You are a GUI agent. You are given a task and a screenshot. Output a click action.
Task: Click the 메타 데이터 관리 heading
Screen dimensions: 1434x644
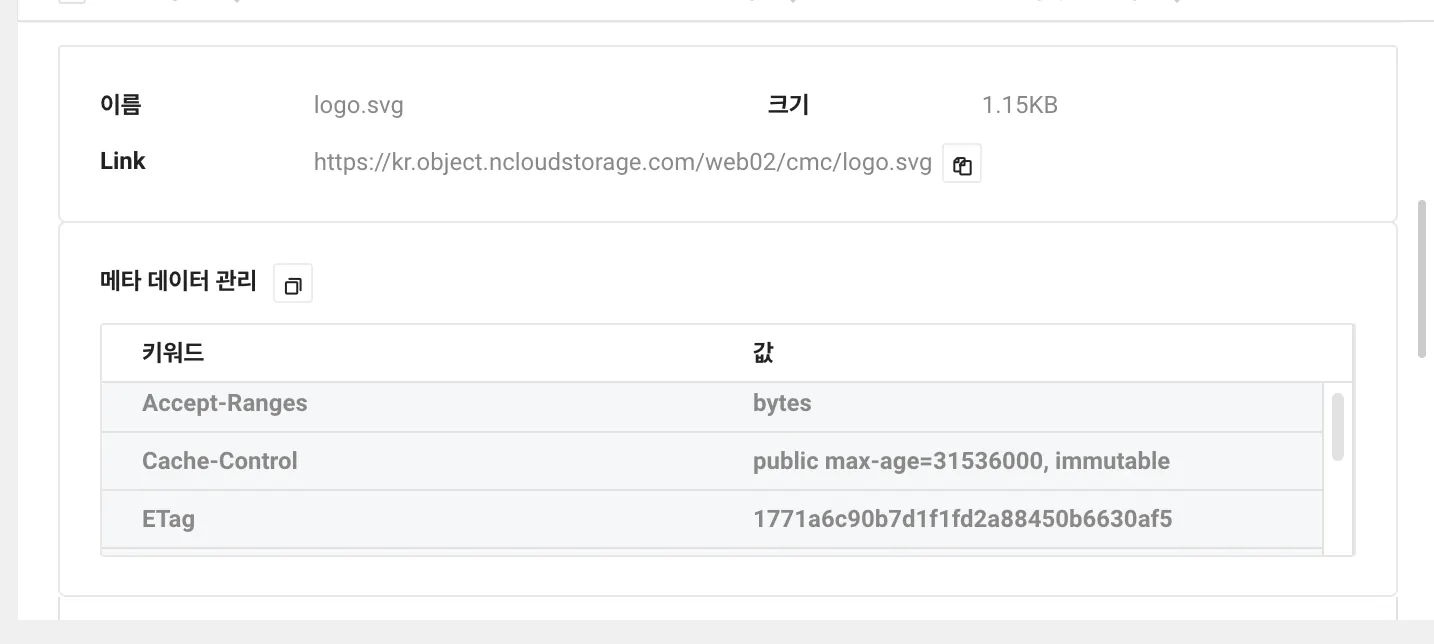pos(179,282)
